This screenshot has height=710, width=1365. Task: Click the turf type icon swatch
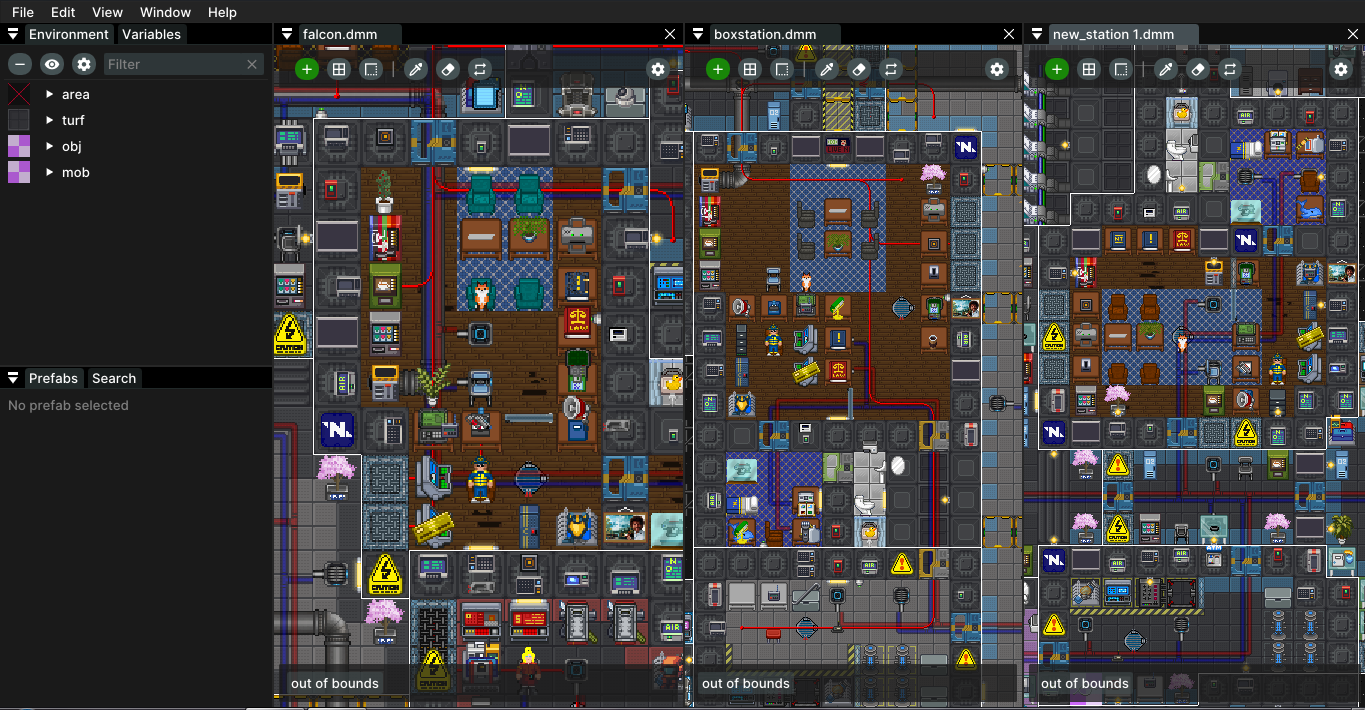tap(19, 120)
